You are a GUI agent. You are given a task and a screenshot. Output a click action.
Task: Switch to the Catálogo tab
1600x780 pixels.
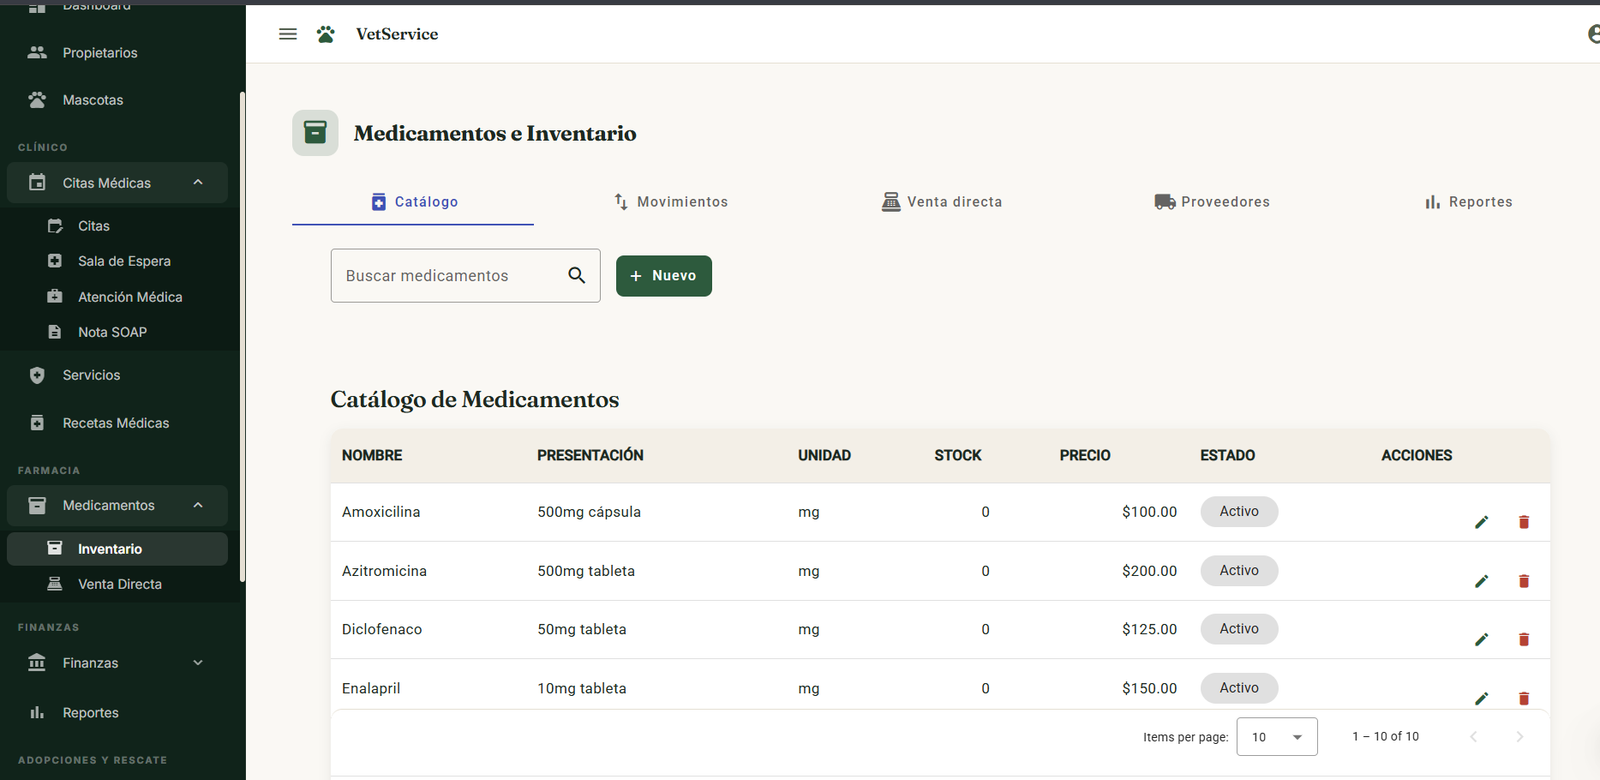[413, 201]
